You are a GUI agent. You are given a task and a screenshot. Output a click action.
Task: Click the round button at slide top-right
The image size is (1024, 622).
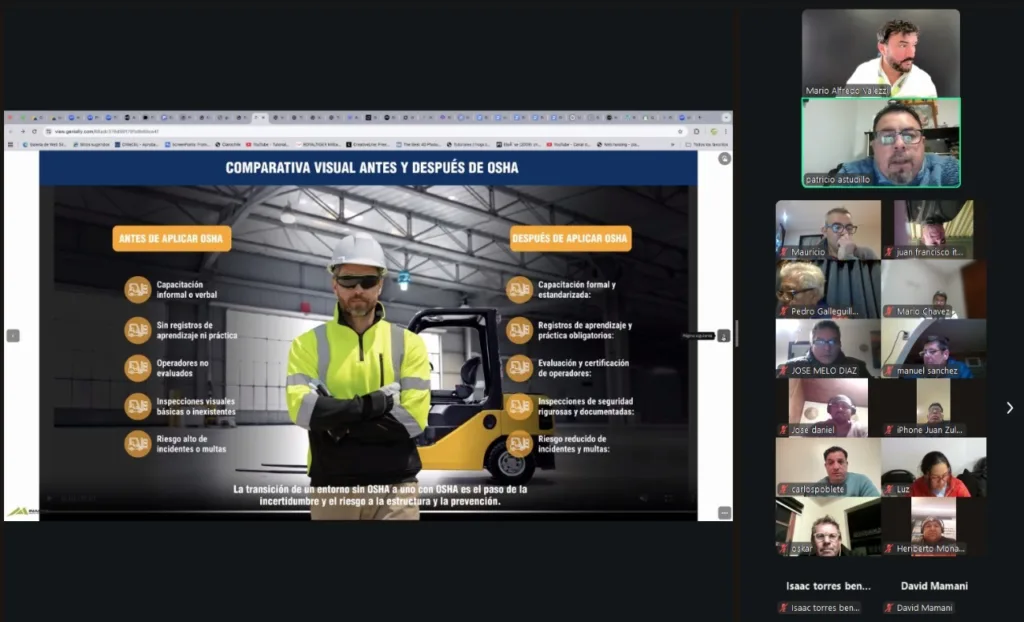[x=724, y=159]
